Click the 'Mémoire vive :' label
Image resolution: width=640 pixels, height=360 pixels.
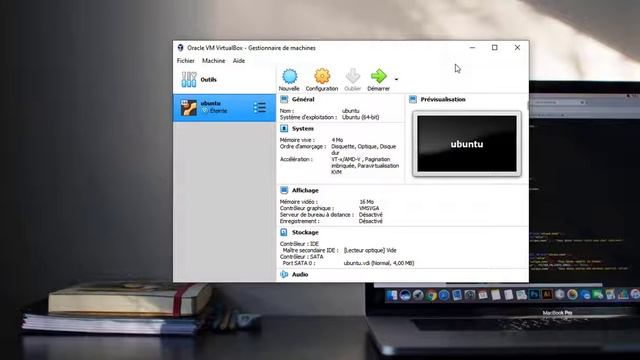[297, 140]
